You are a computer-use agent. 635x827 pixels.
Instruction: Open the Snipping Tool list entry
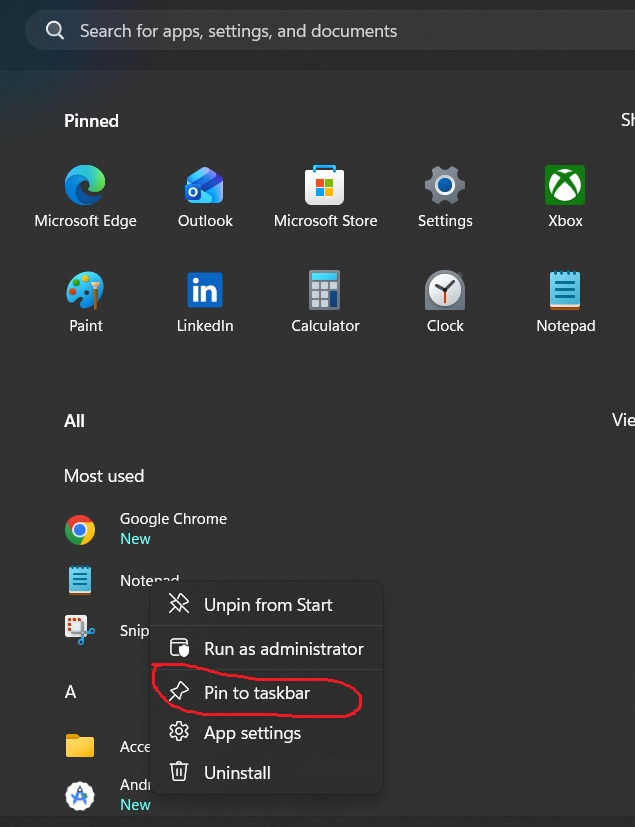pyautogui.click(x=107, y=630)
